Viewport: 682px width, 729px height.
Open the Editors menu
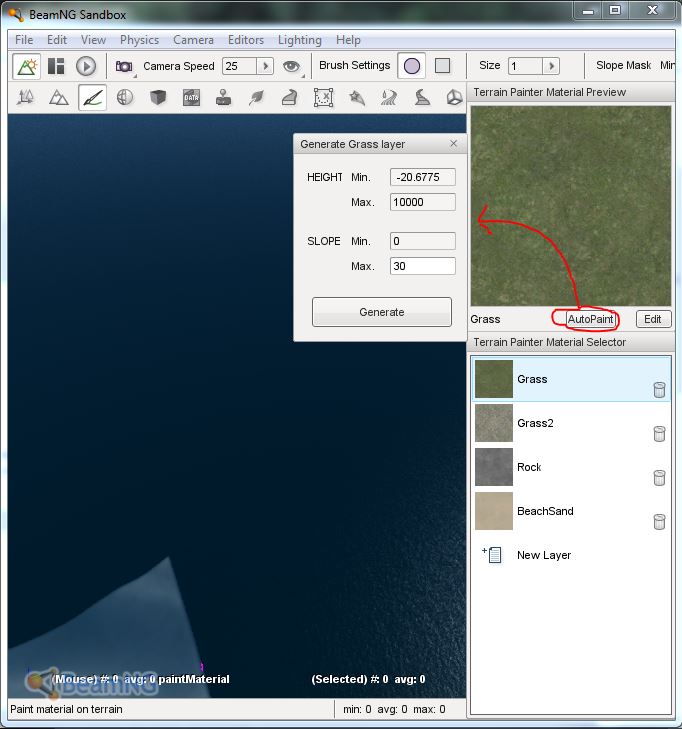[246, 40]
